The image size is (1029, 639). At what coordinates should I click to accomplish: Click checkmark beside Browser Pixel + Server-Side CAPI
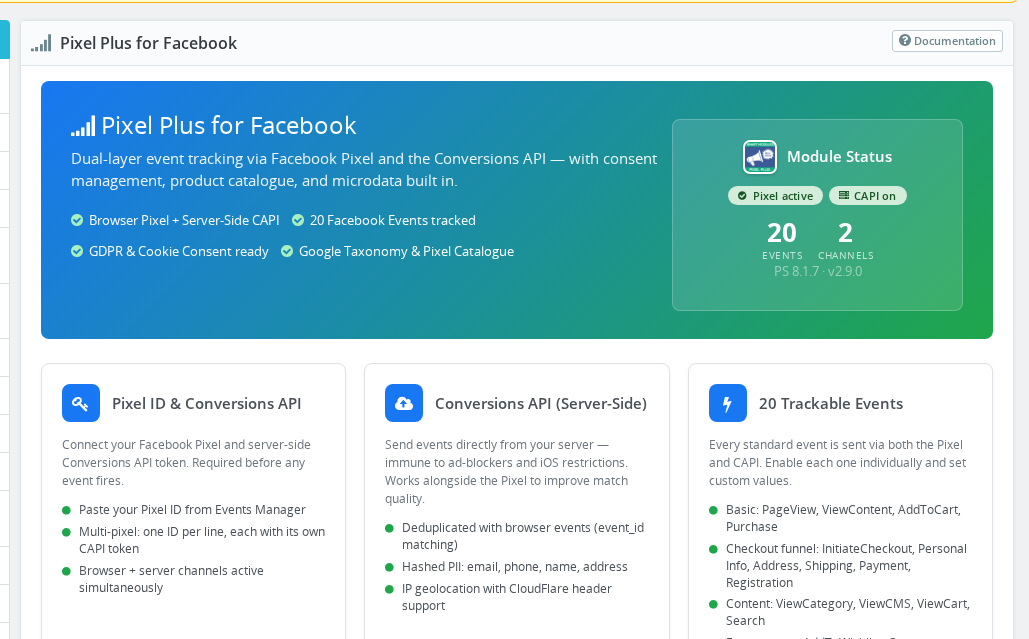click(77, 220)
